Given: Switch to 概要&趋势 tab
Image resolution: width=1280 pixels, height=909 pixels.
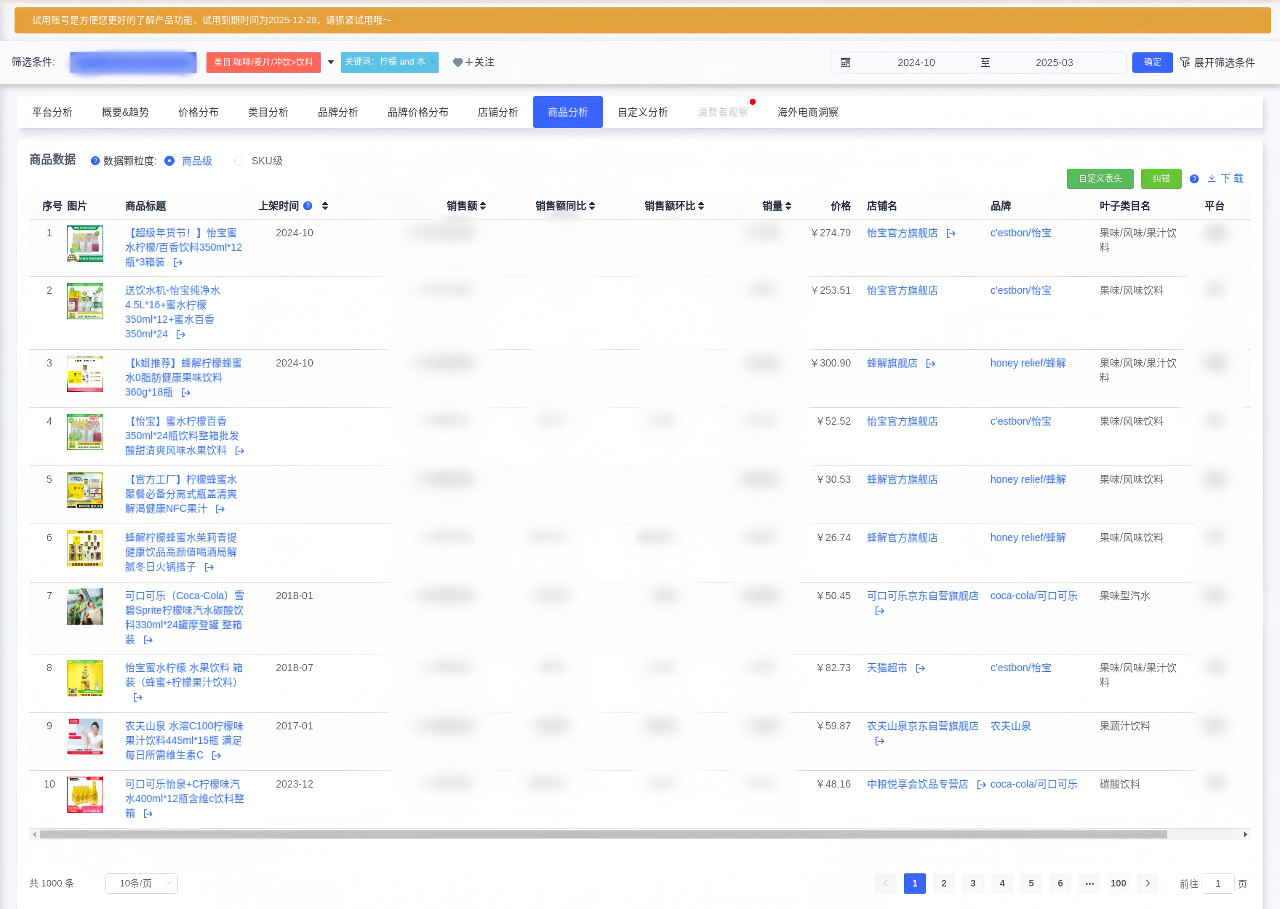Looking at the screenshot, I should point(125,112).
